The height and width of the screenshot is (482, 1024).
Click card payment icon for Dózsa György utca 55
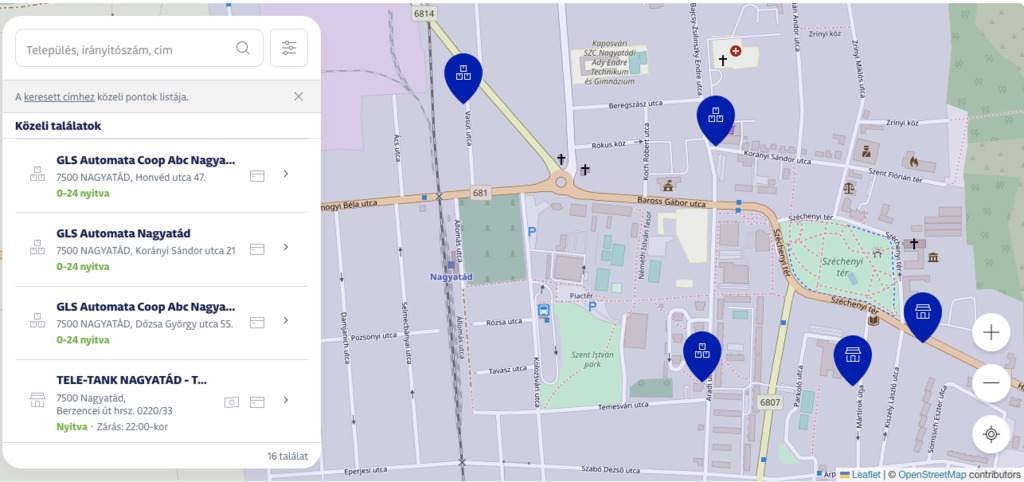point(257,322)
